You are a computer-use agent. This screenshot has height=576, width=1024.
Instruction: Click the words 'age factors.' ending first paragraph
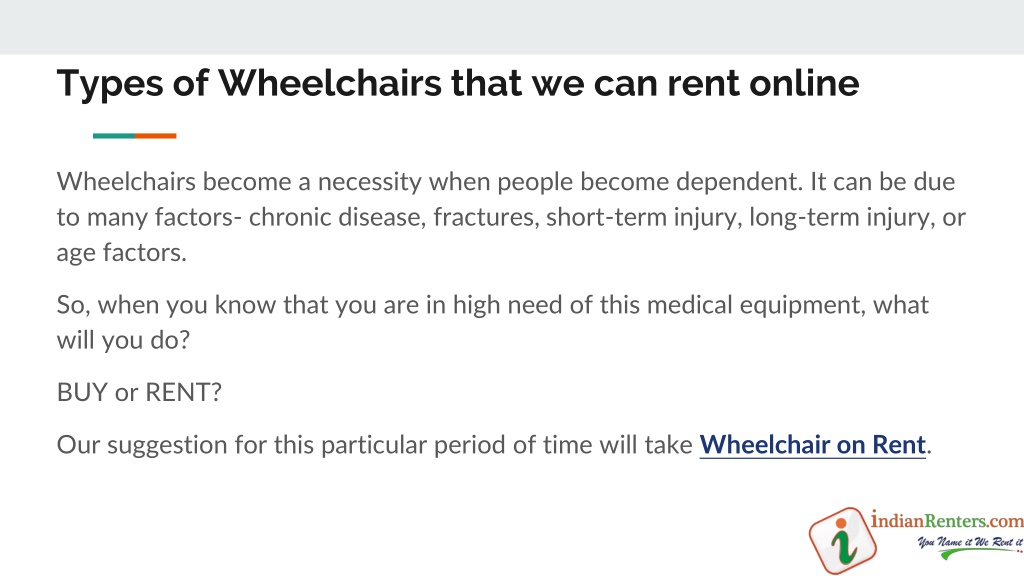(121, 253)
